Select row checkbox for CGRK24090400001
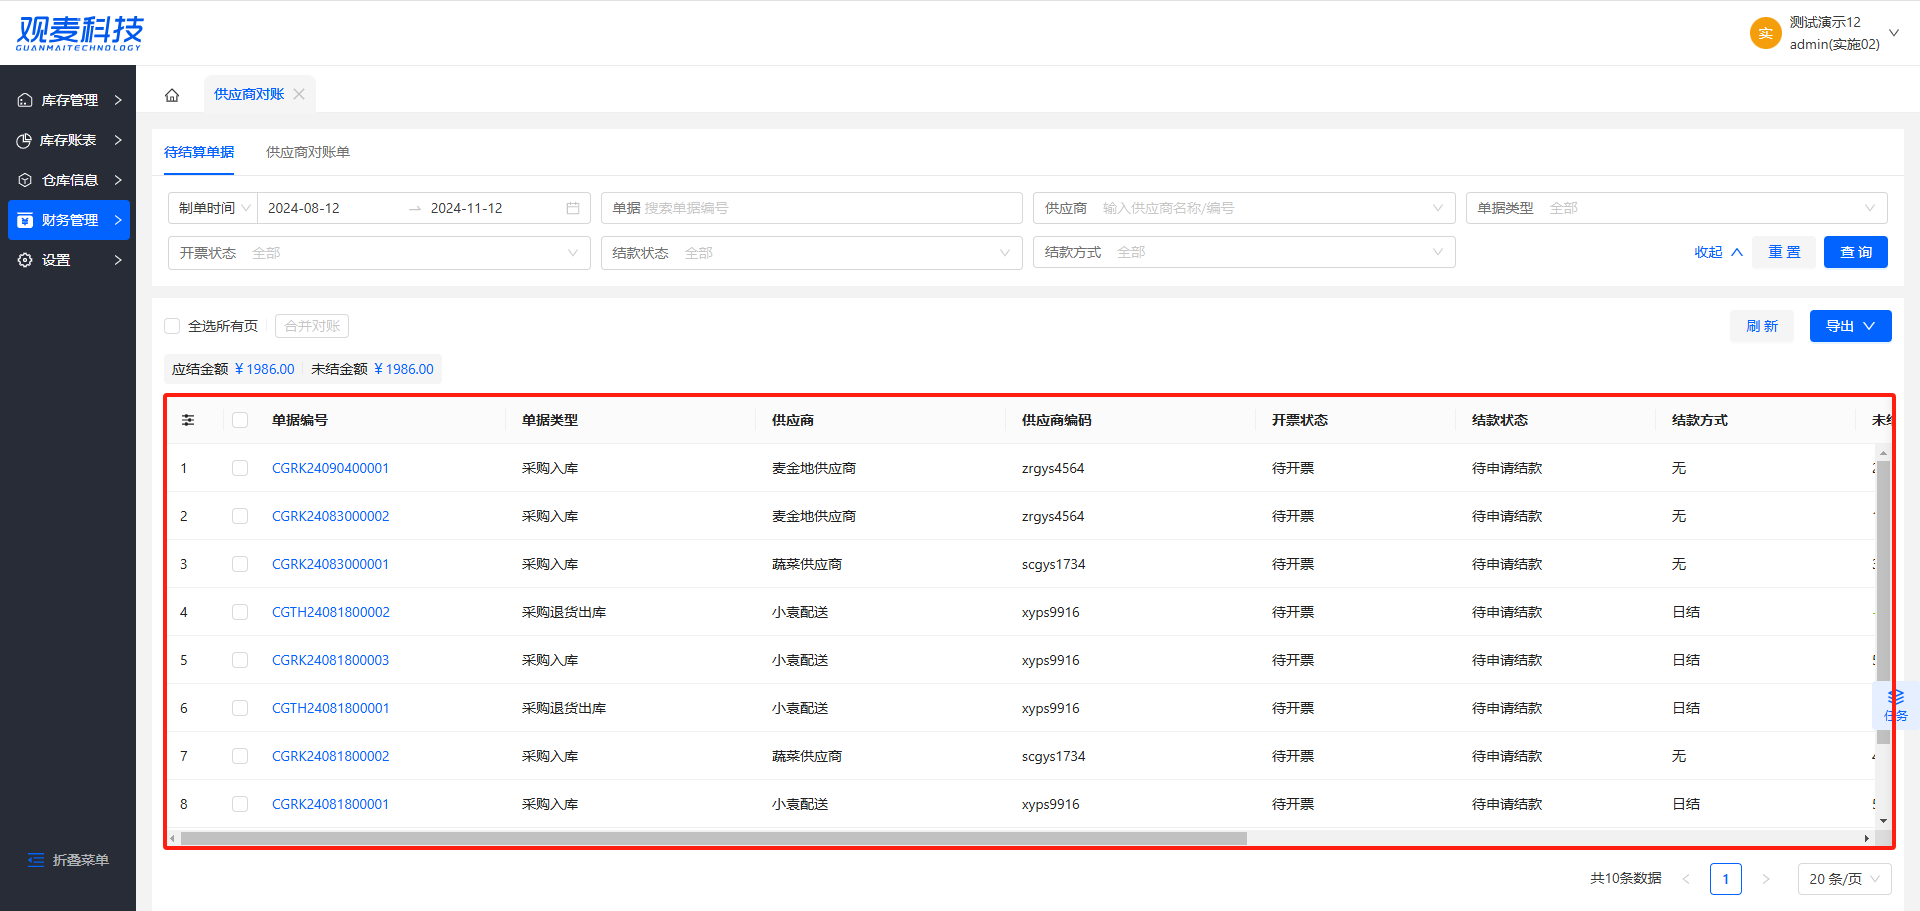Viewport: 1920px width, 911px height. [x=240, y=468]
